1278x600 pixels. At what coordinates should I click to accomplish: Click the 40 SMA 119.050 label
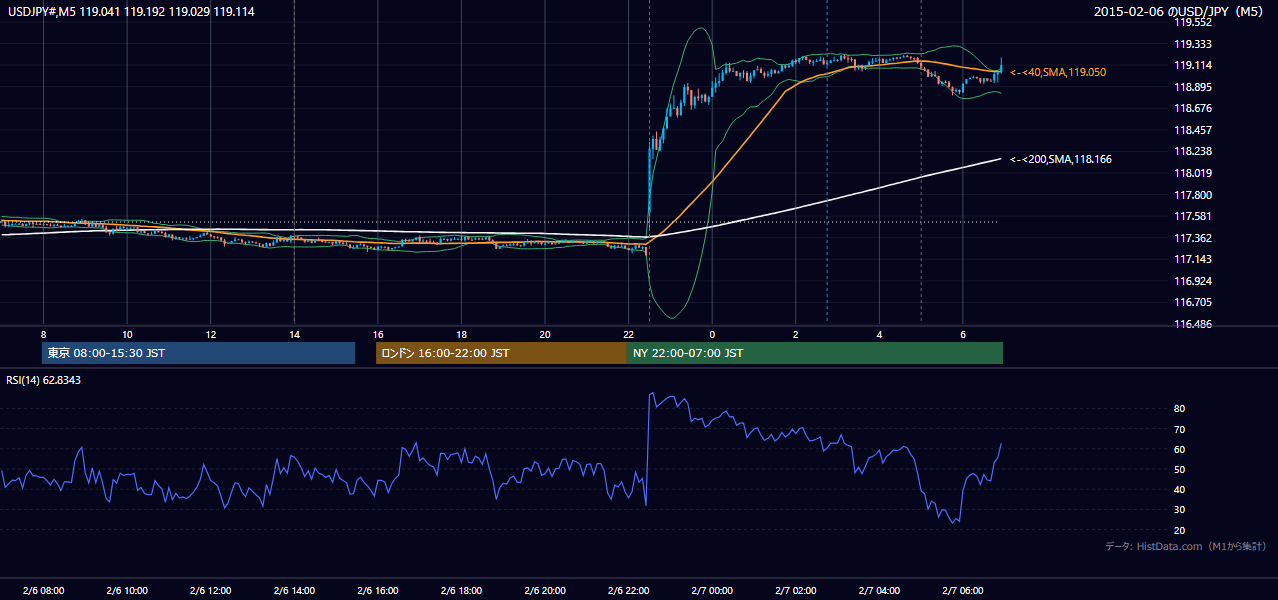point(1058,72)
